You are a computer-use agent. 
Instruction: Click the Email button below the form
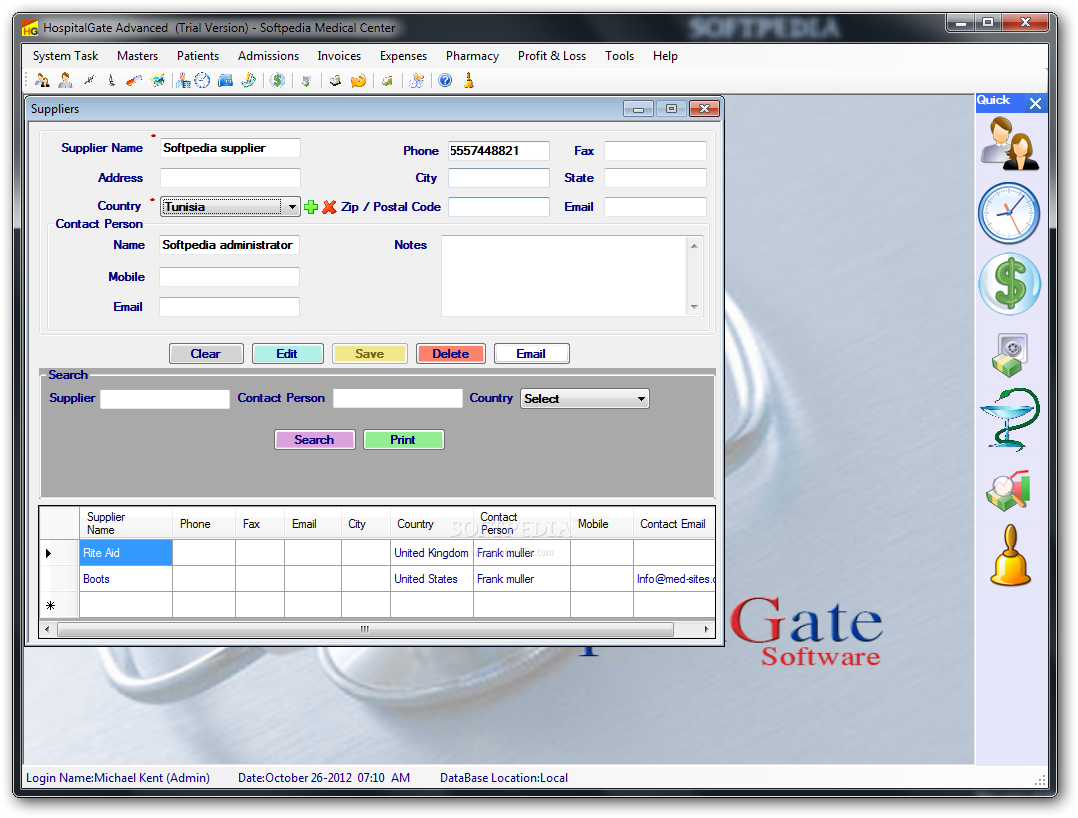[x=531, y=354]
